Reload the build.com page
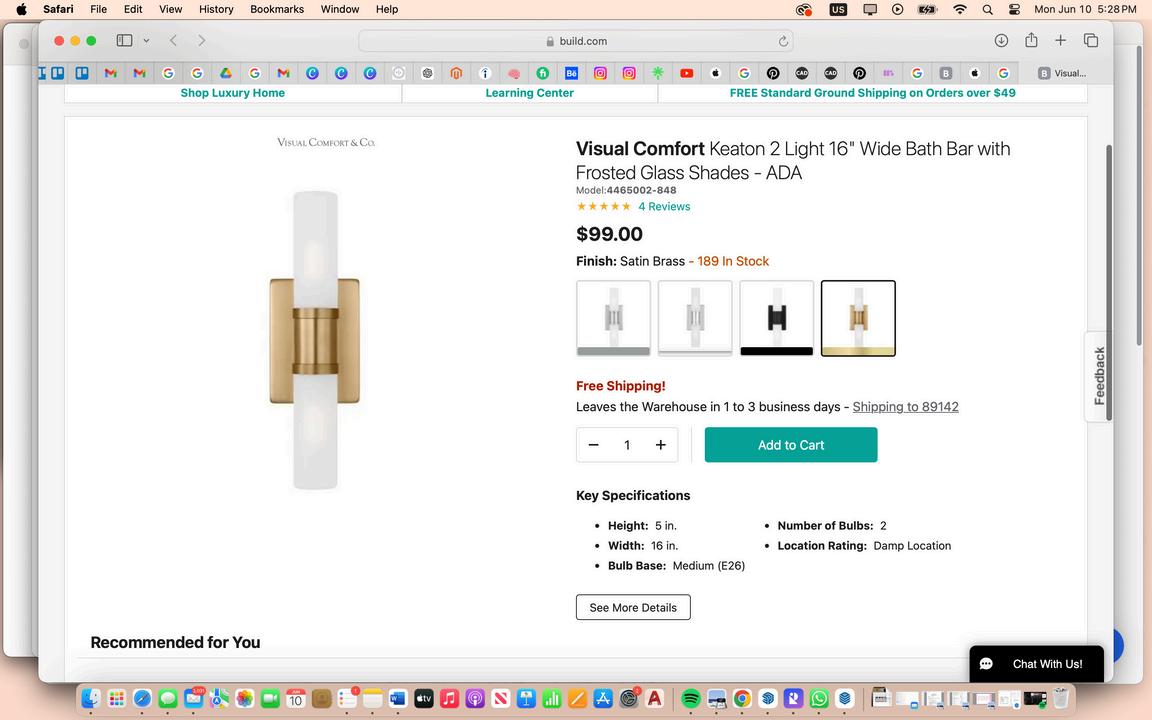This screenshot has height=720, width=1152. coord(784,41)
